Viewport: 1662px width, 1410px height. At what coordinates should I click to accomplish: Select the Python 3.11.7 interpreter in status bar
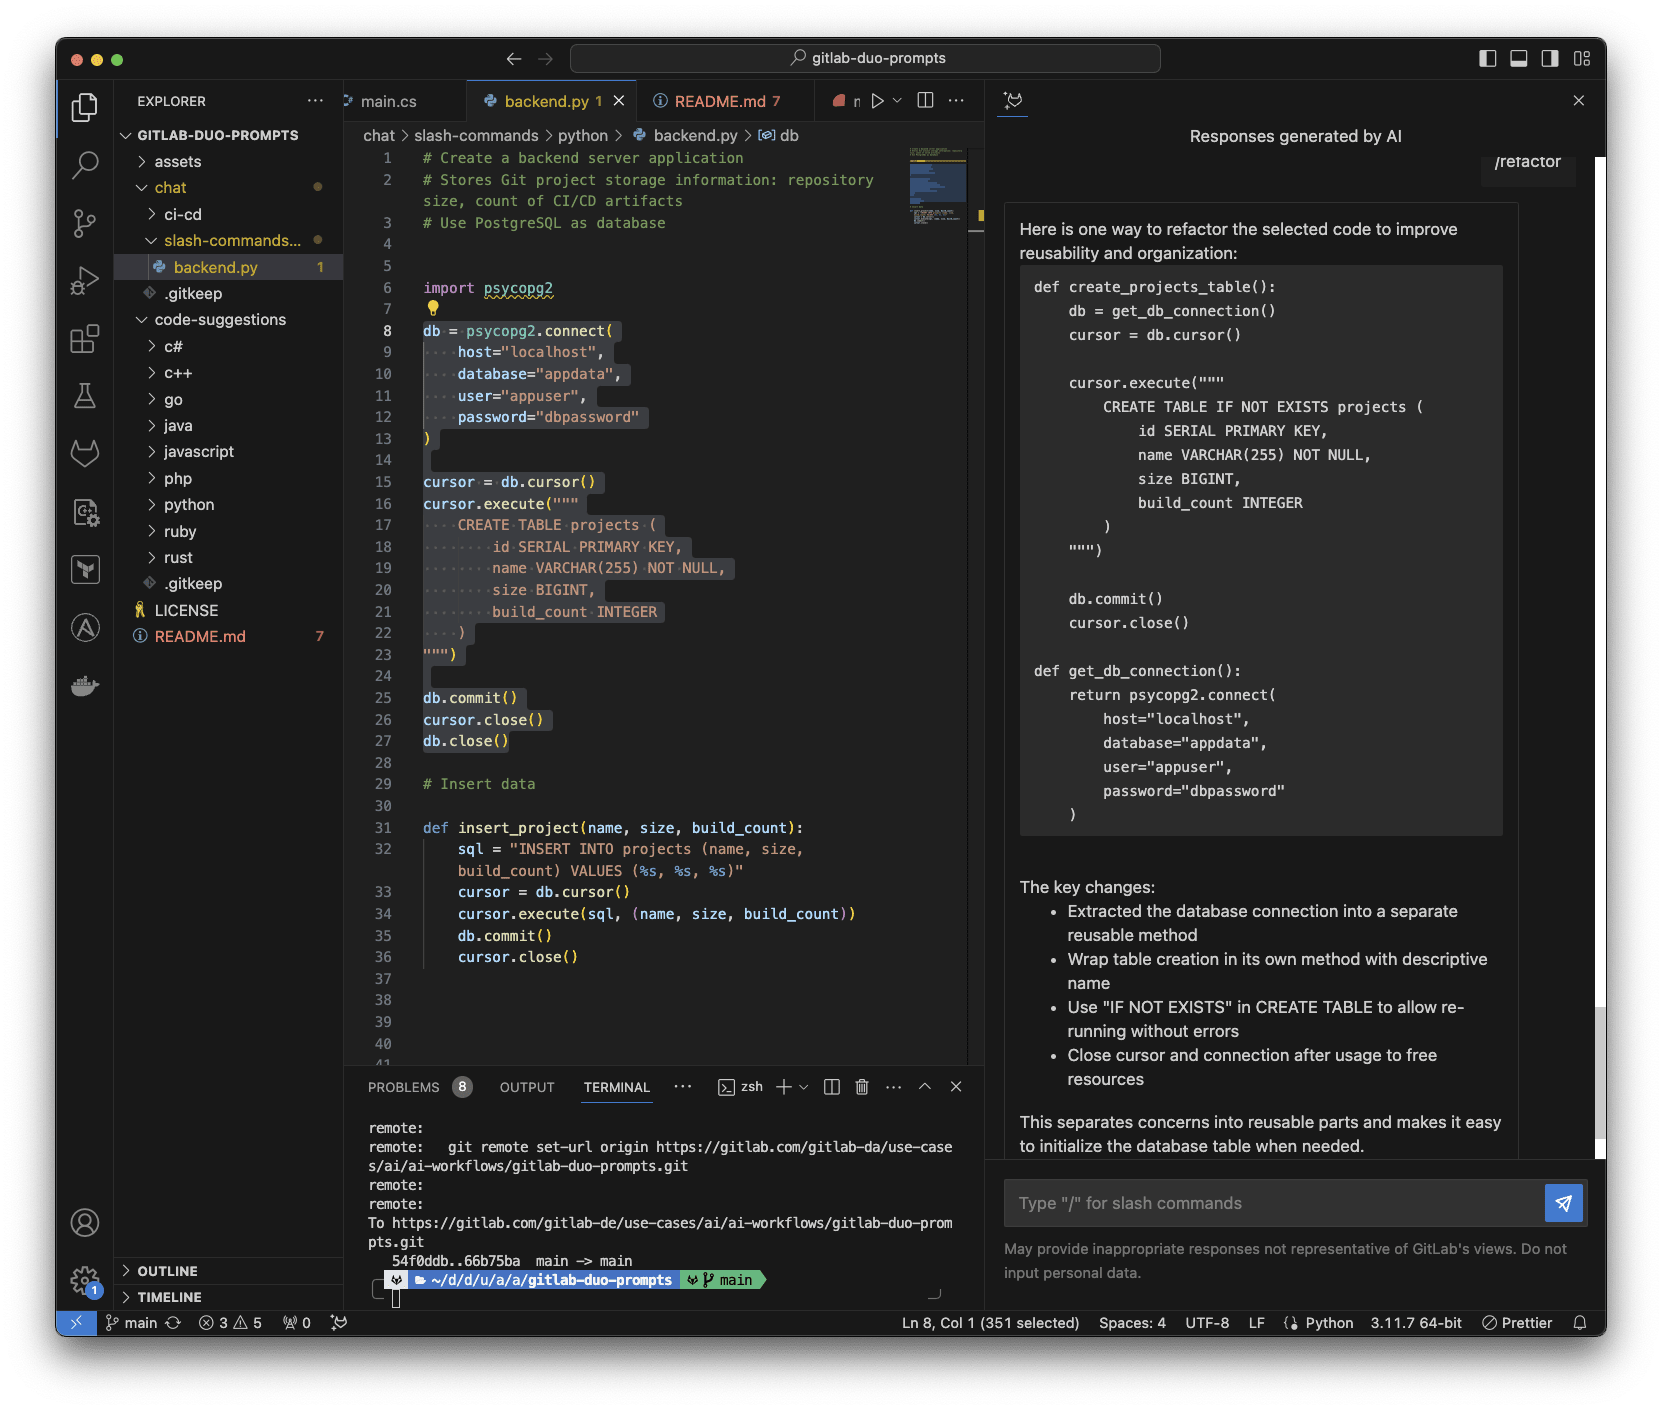click(1416, 1322)
